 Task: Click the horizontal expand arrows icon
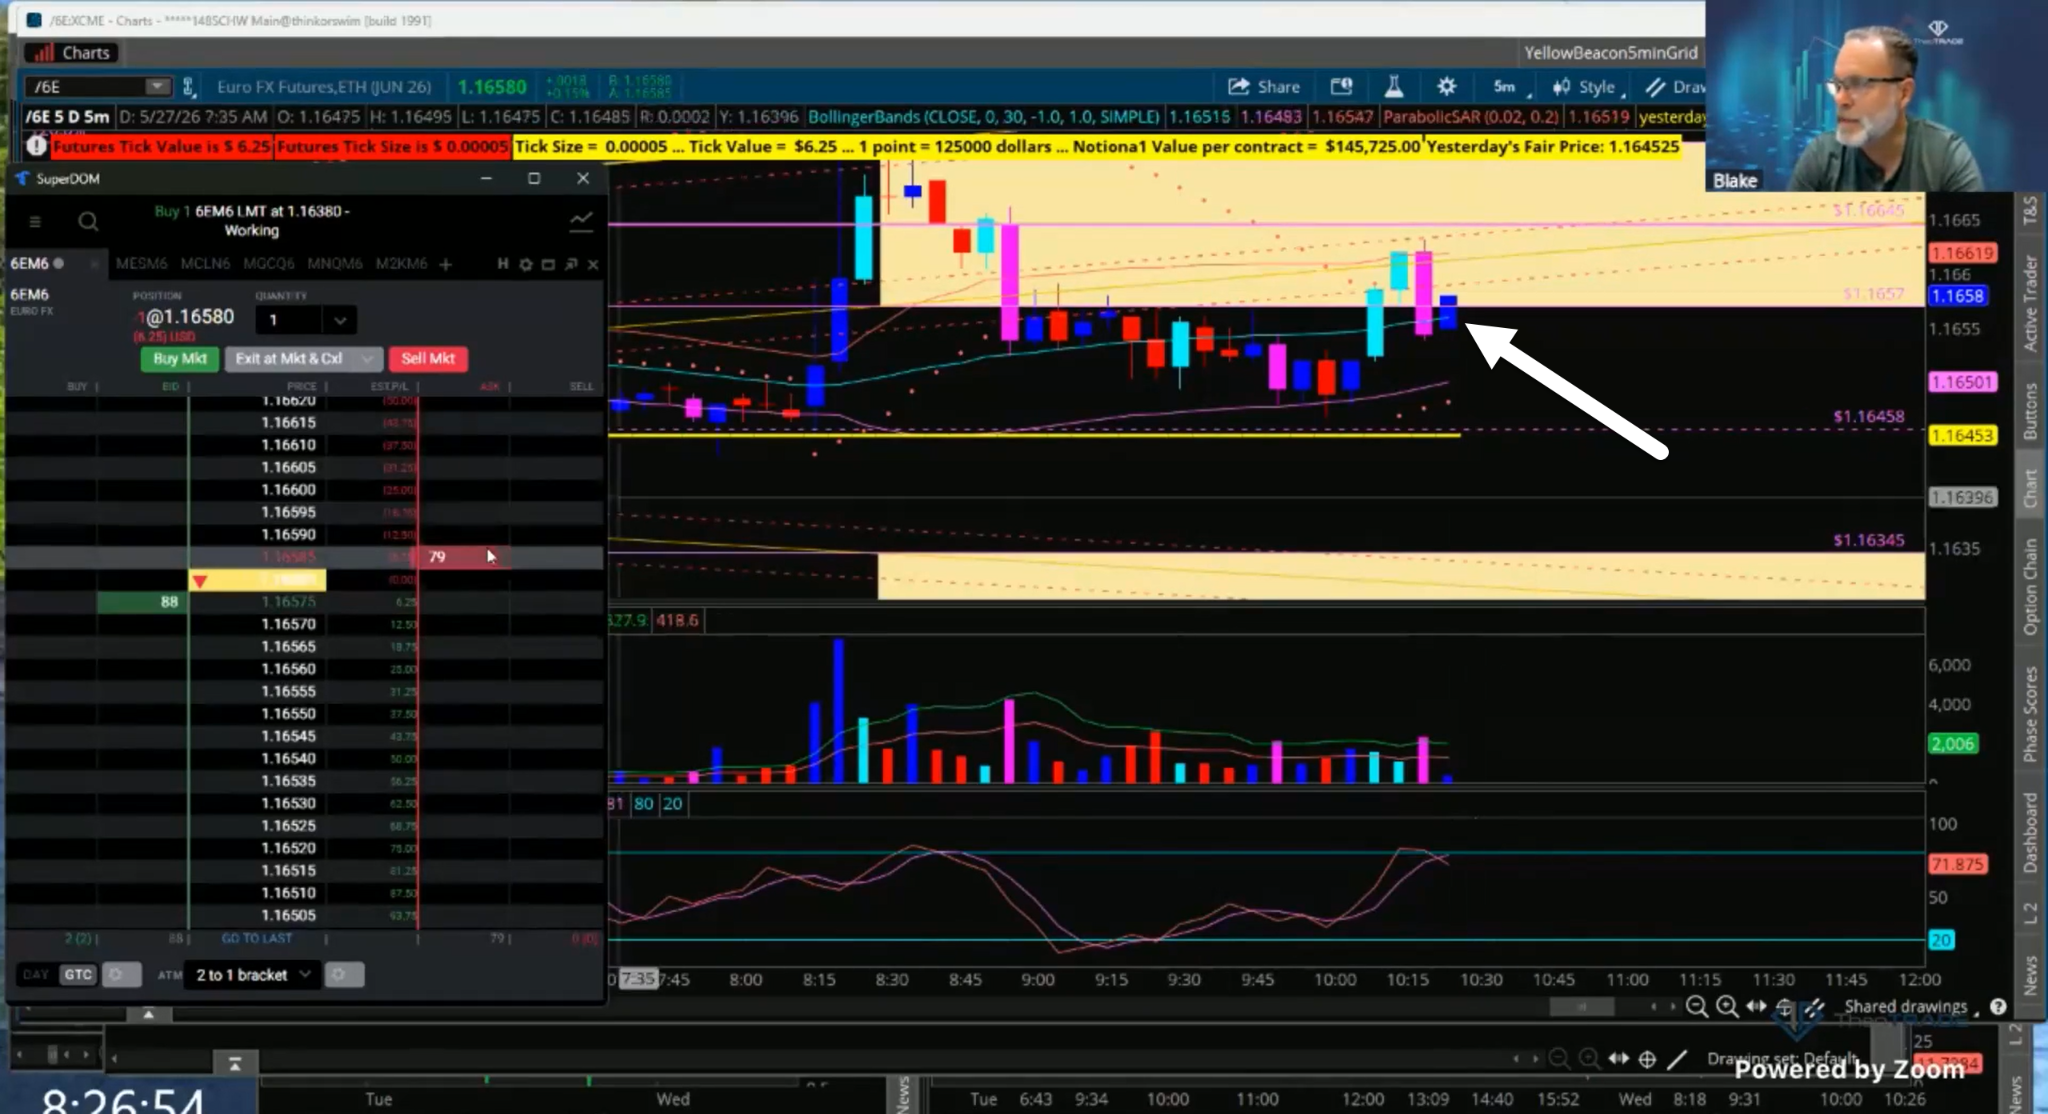coord(1756,1007)
